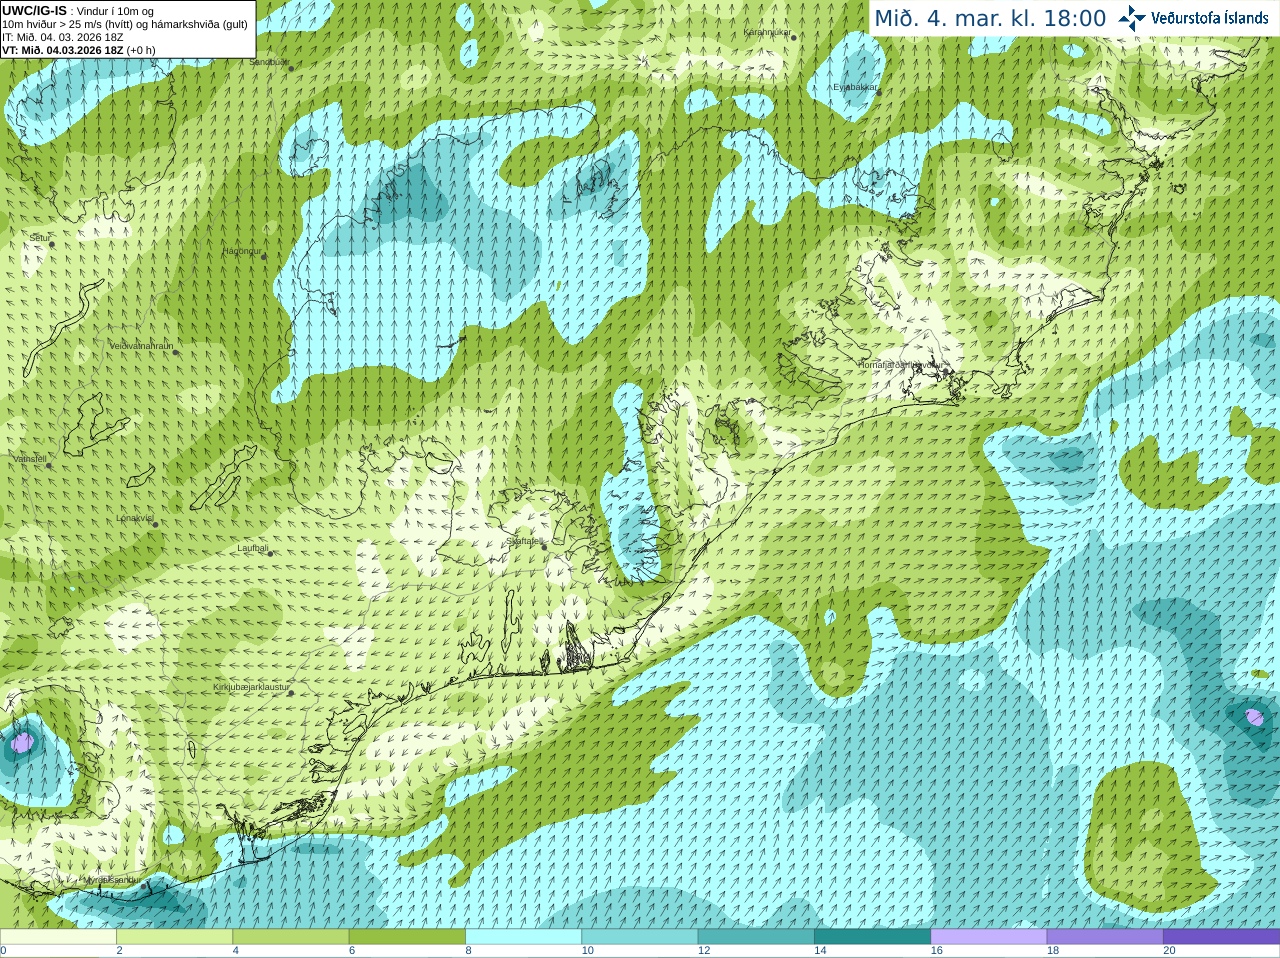1280x958 pixels.
Task: Click the Kirkjubæjarklaustur place label
Action: 252,688
